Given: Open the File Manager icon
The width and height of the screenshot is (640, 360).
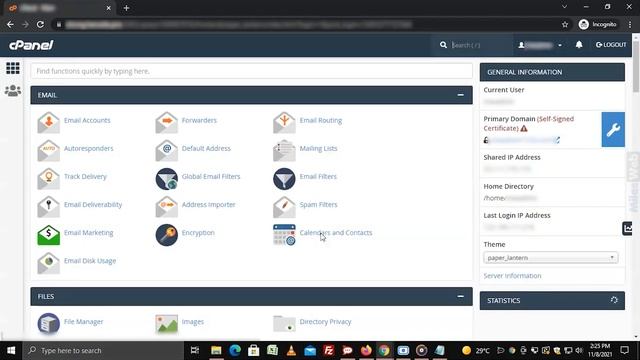Looking at the screenshot, I should click(x=49, y=324).
